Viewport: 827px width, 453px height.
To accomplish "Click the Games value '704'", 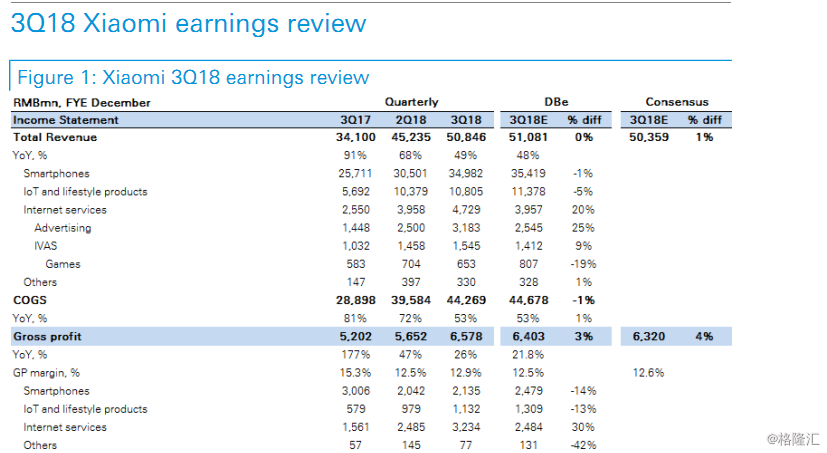I will click(x=411, y=264).
